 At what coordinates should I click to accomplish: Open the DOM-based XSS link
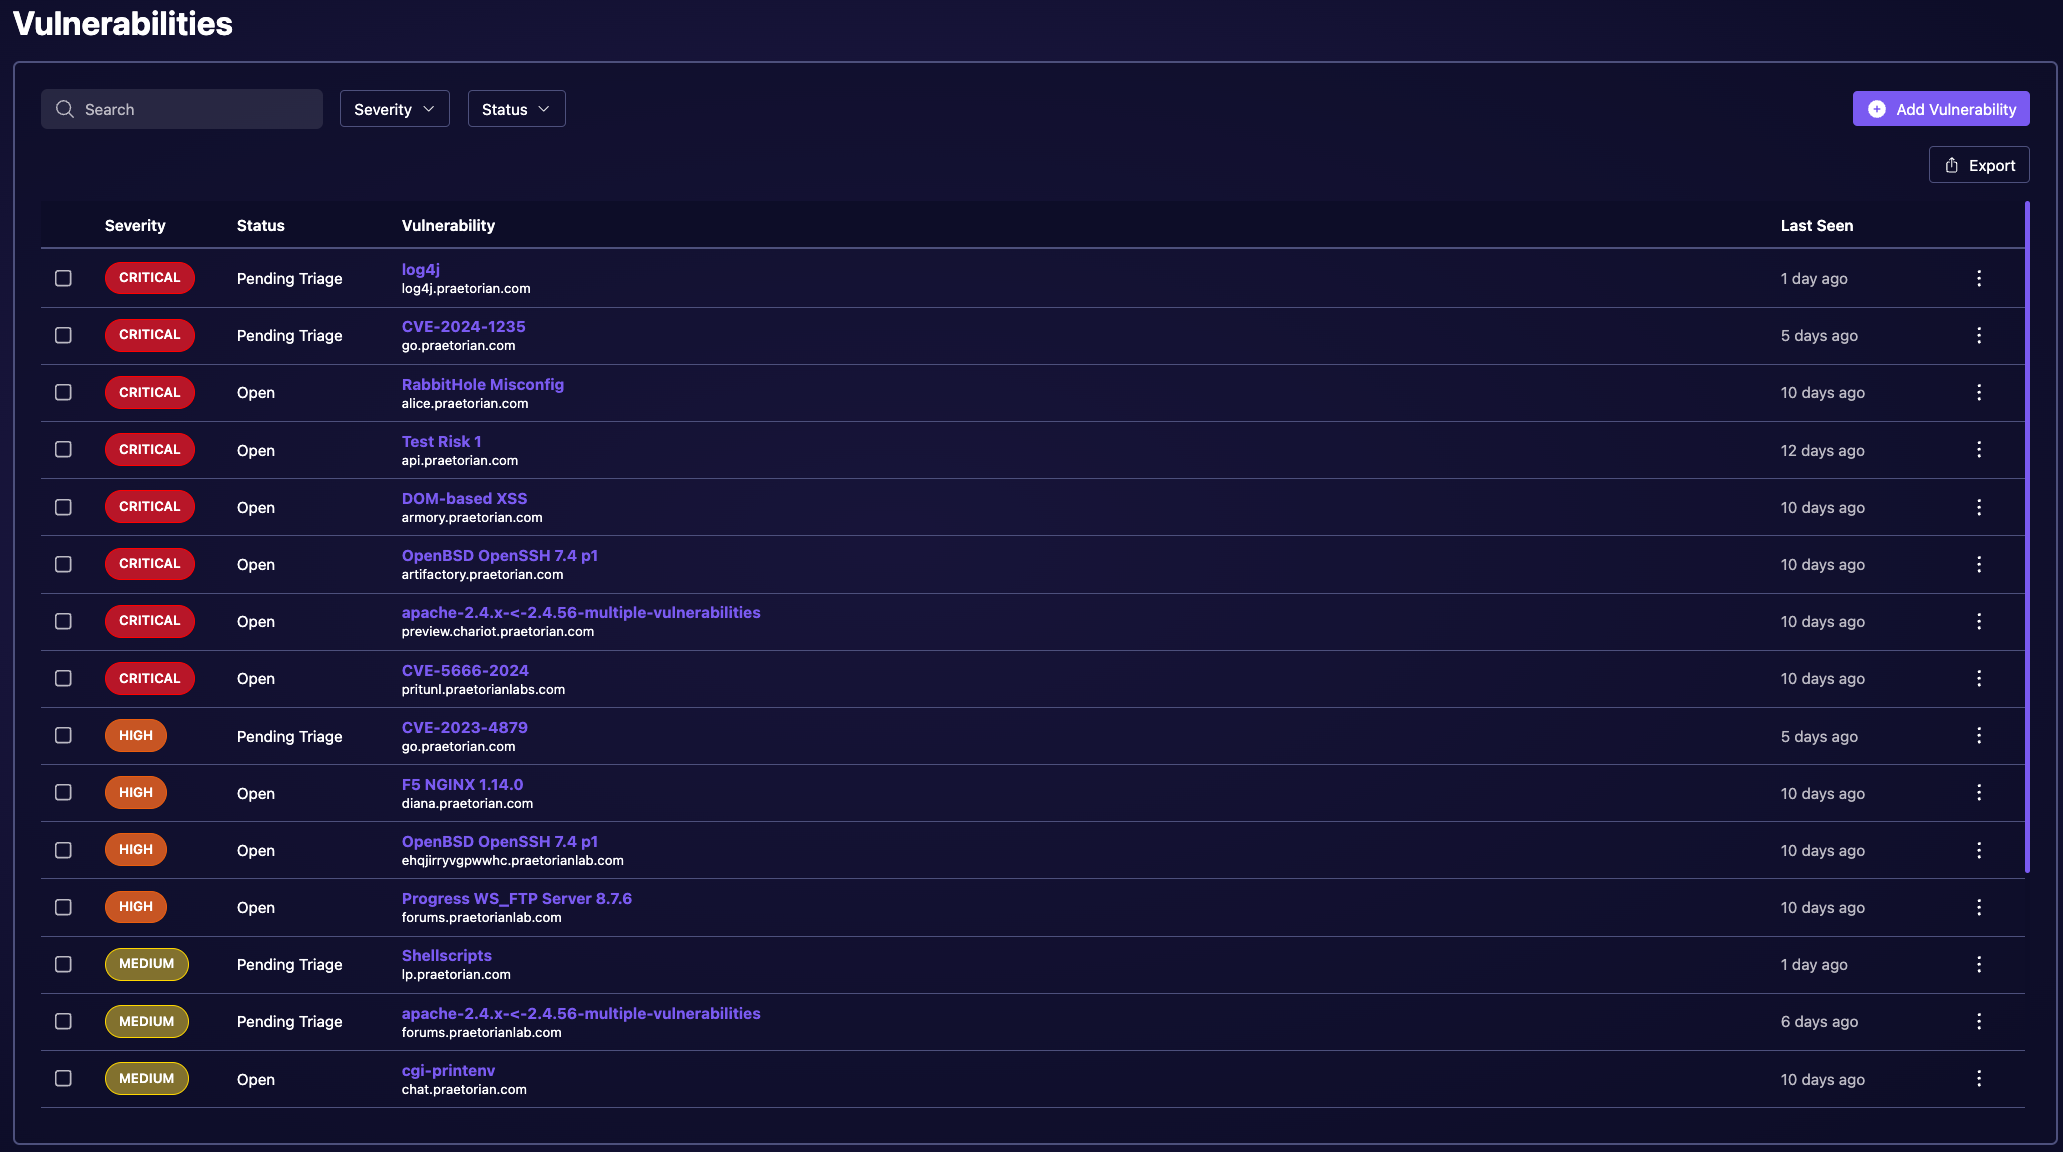pos(464,499)
